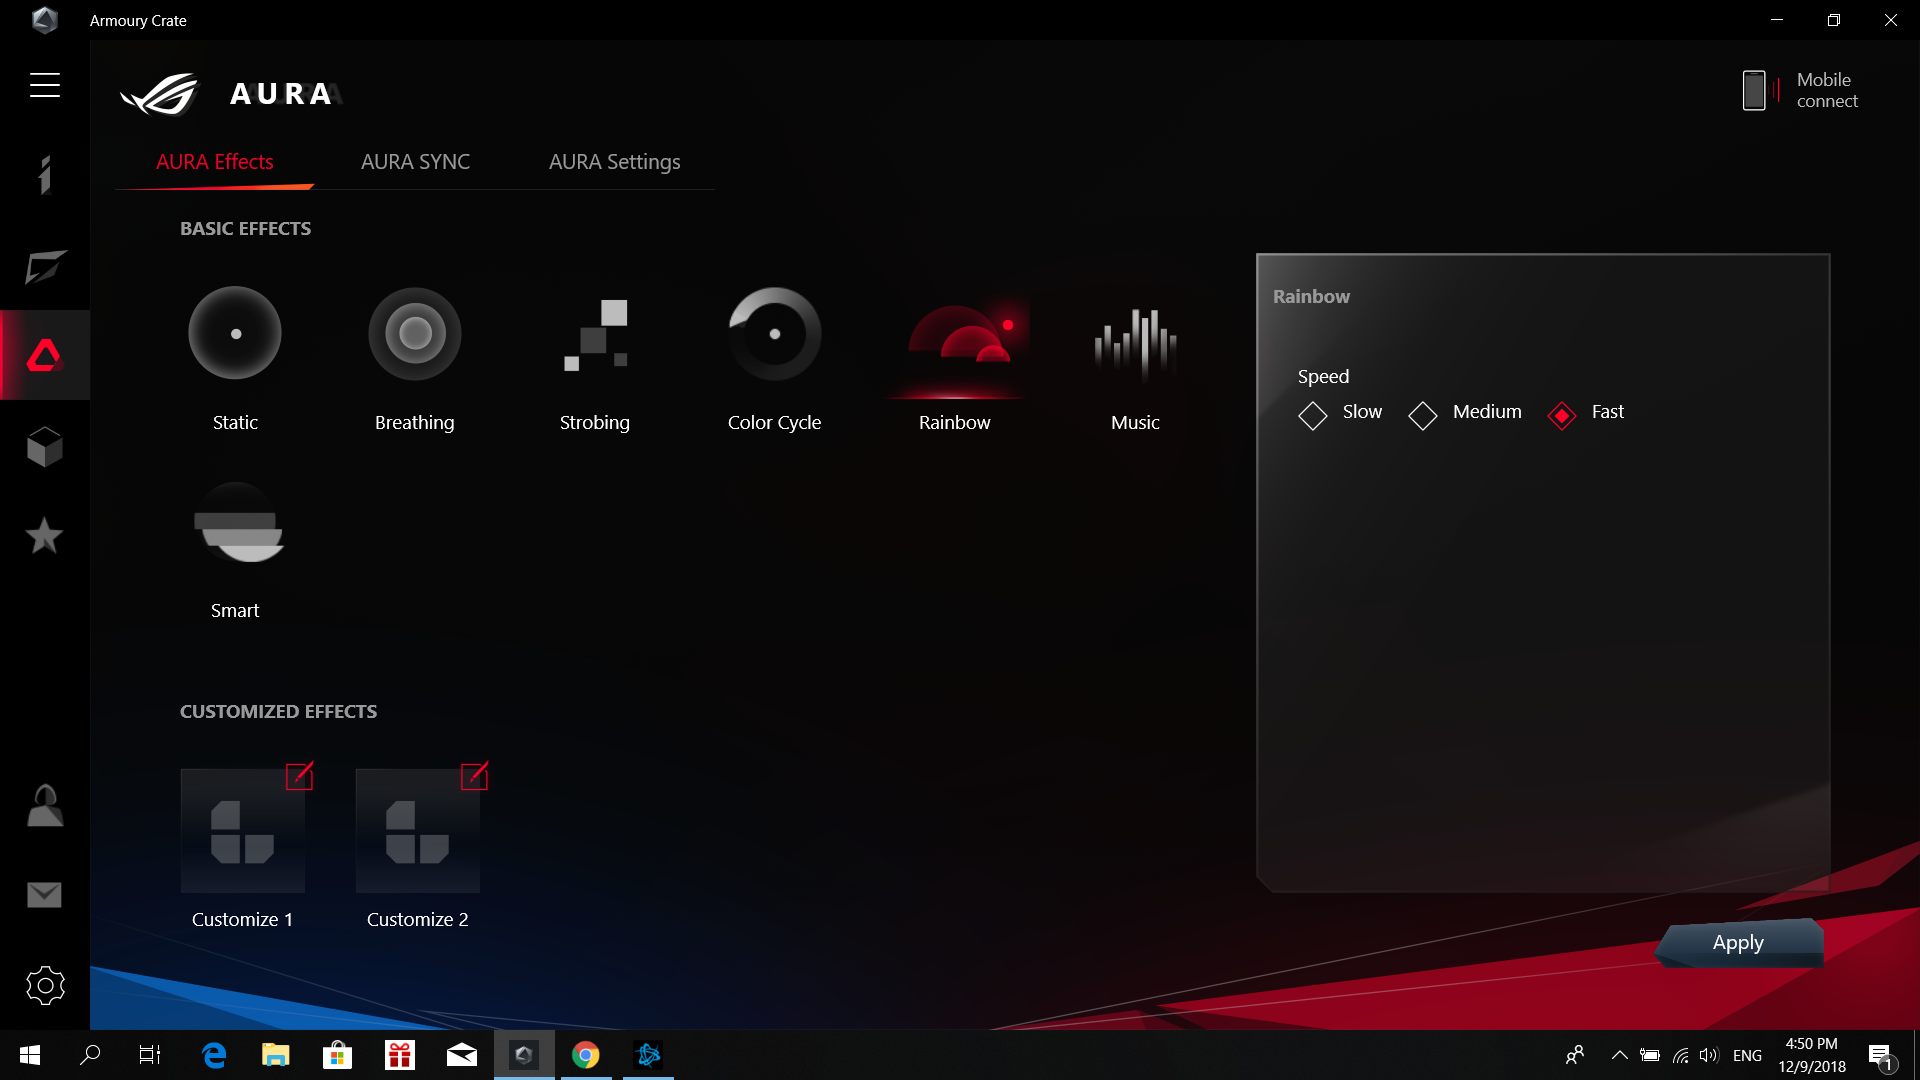Open volume control in system tray
This screenshot has height=1080, width=1920.
pyautogui.click(x=1708, y=1055)
